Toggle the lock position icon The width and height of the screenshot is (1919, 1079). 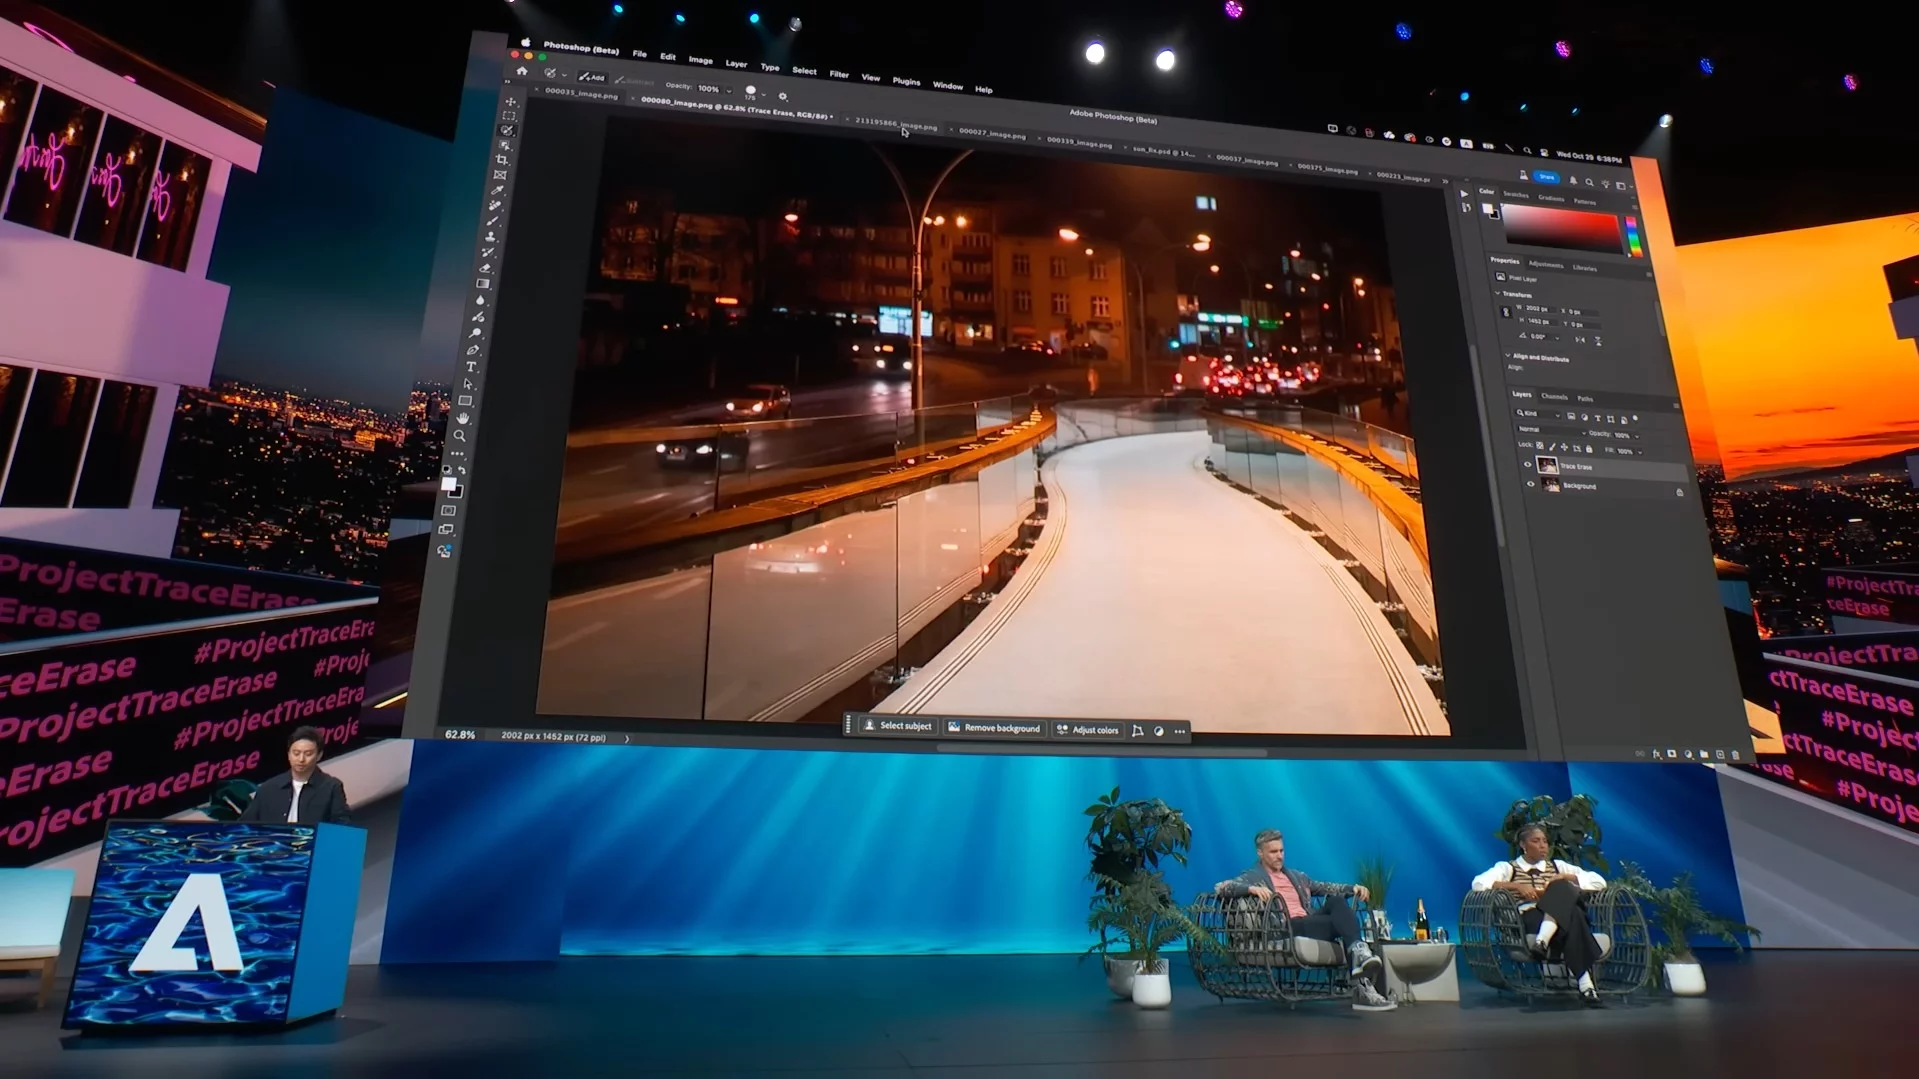coord(1564,448)
